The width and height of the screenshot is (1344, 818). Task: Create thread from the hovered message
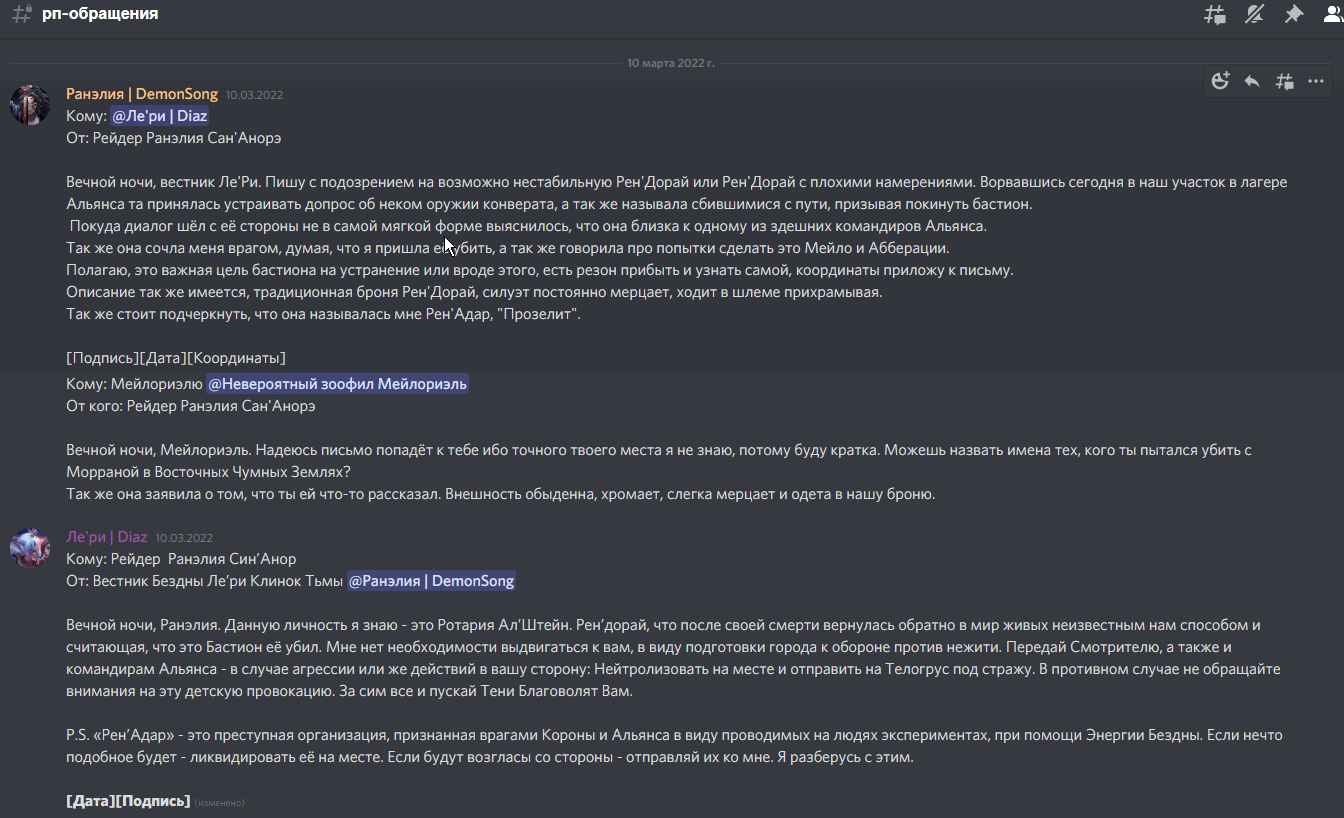[1285, 82]
